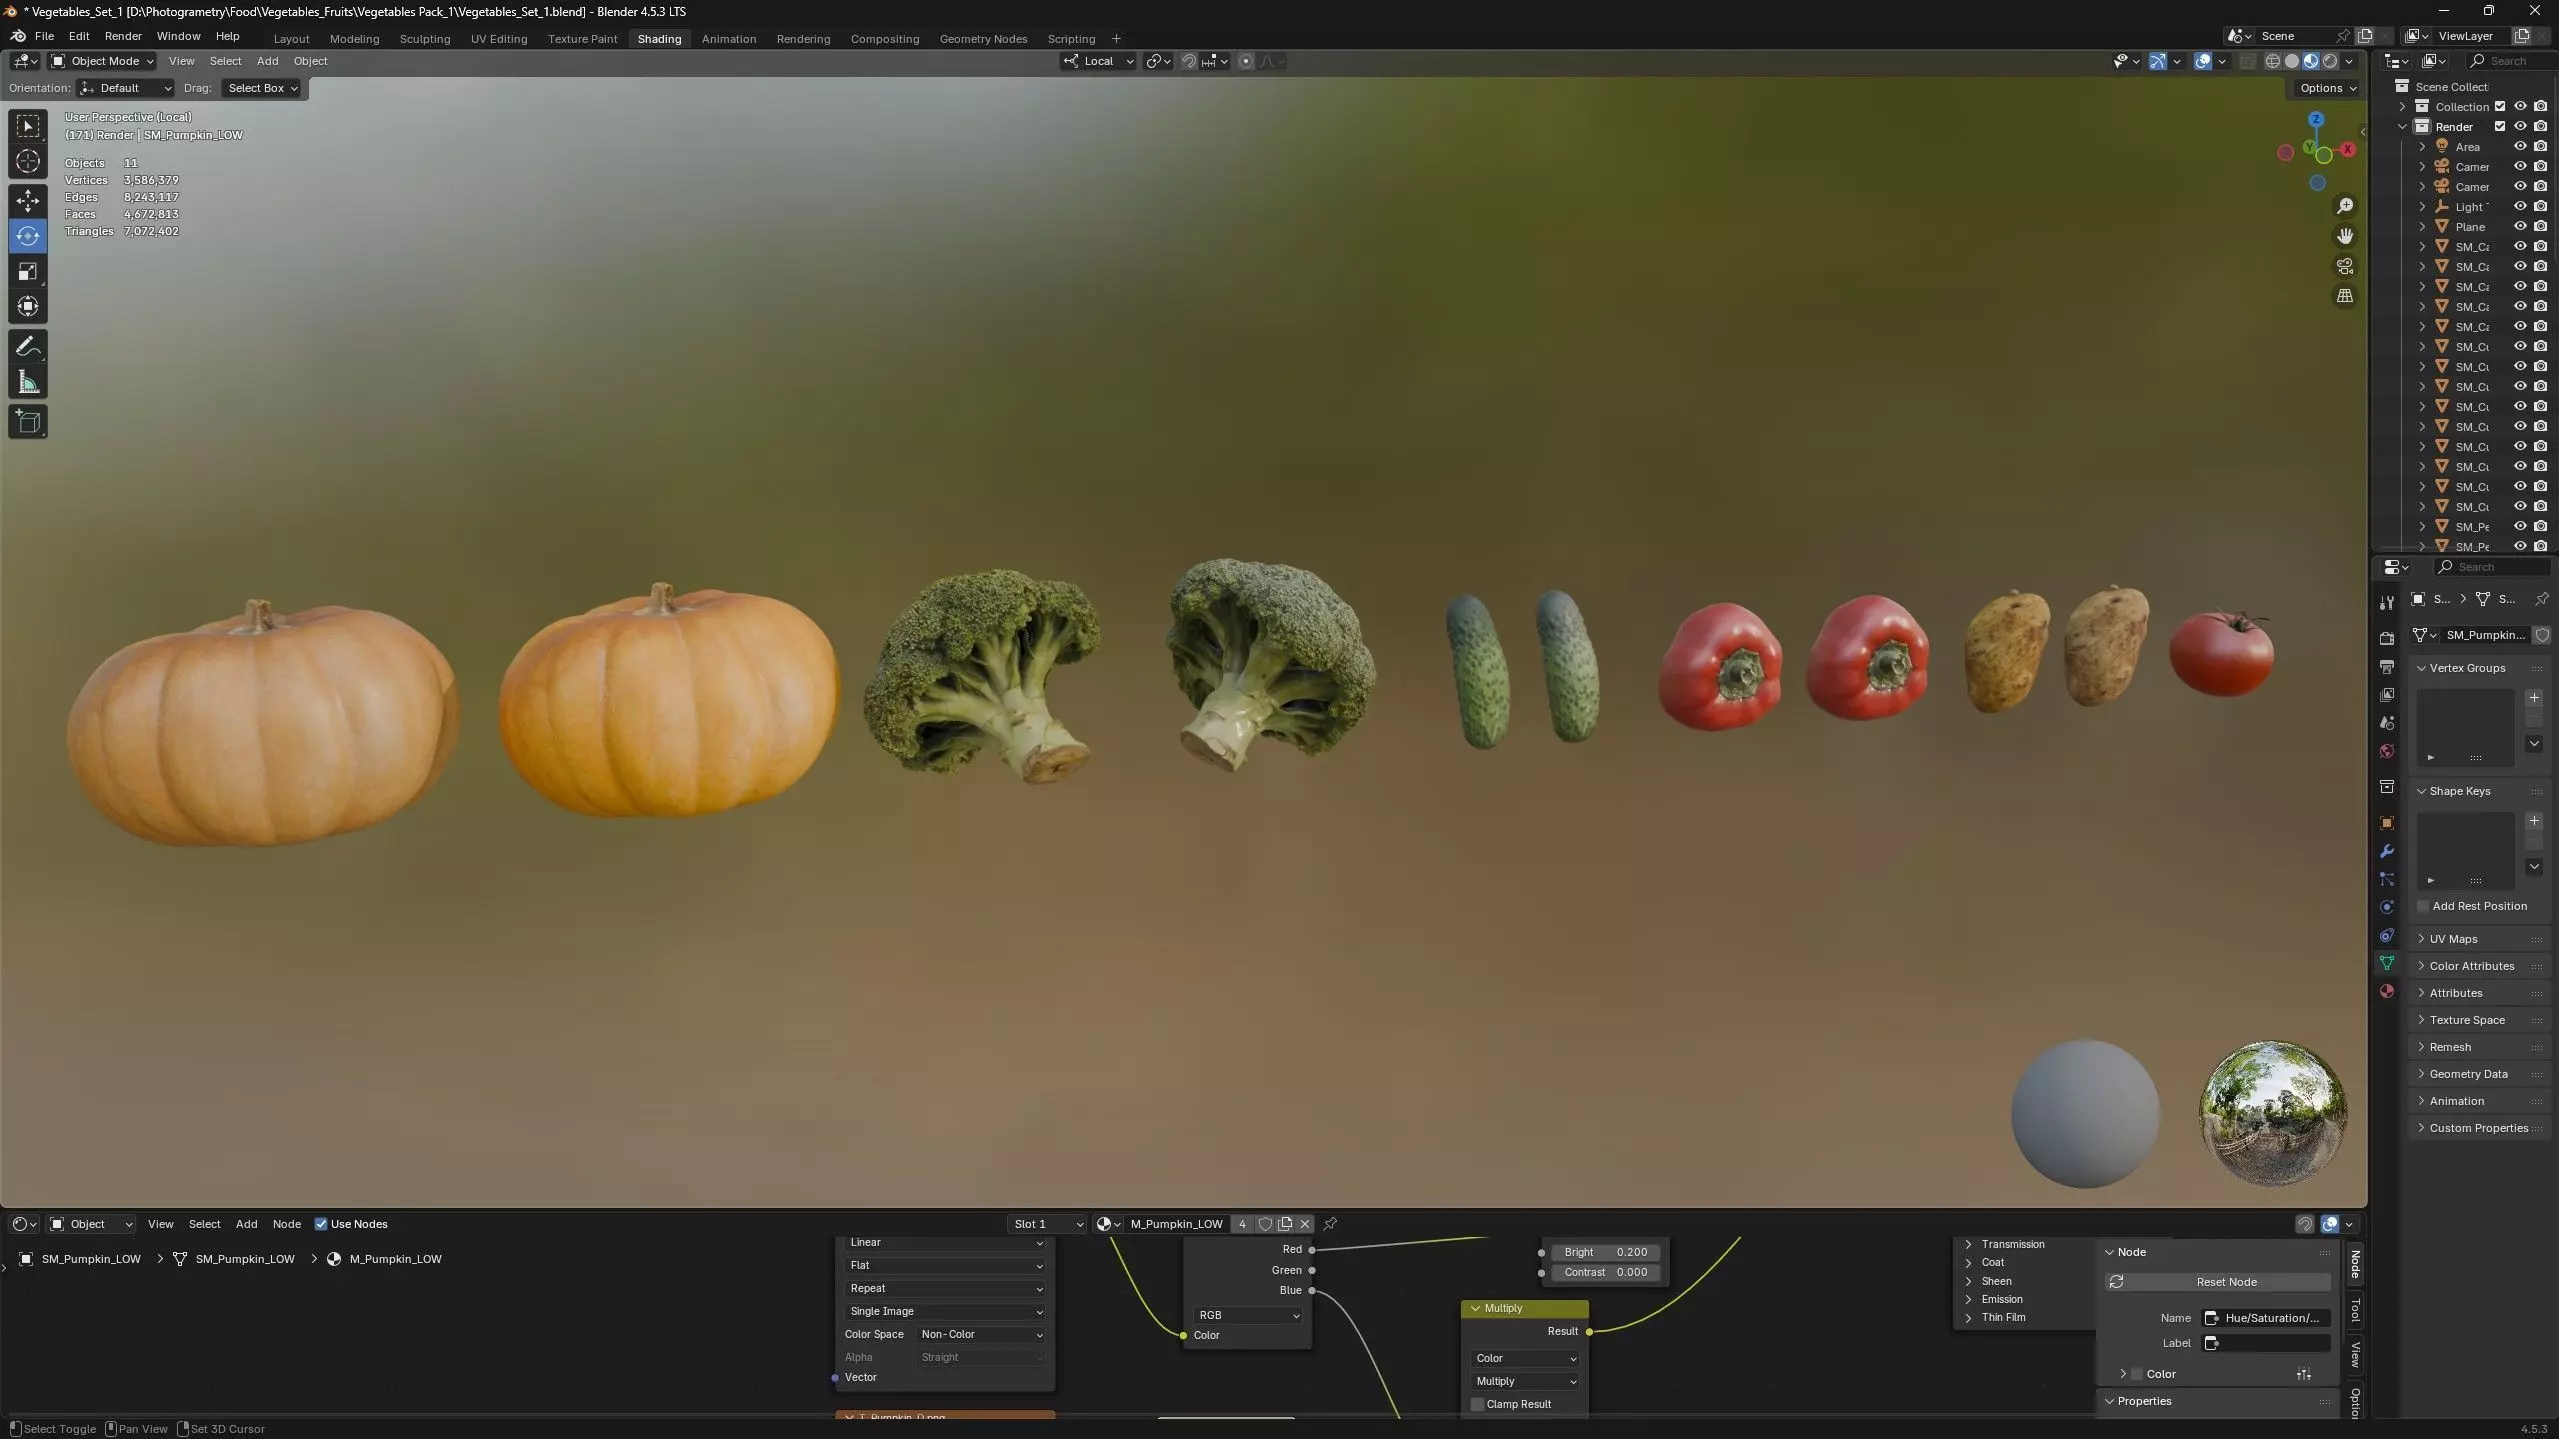
Task: Enable Clamp Result on Multiply node
Action: [x=1477, y=1404]
